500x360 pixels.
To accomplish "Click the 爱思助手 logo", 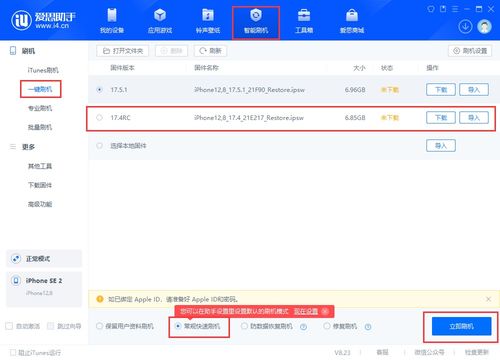I will click(43, 20).
